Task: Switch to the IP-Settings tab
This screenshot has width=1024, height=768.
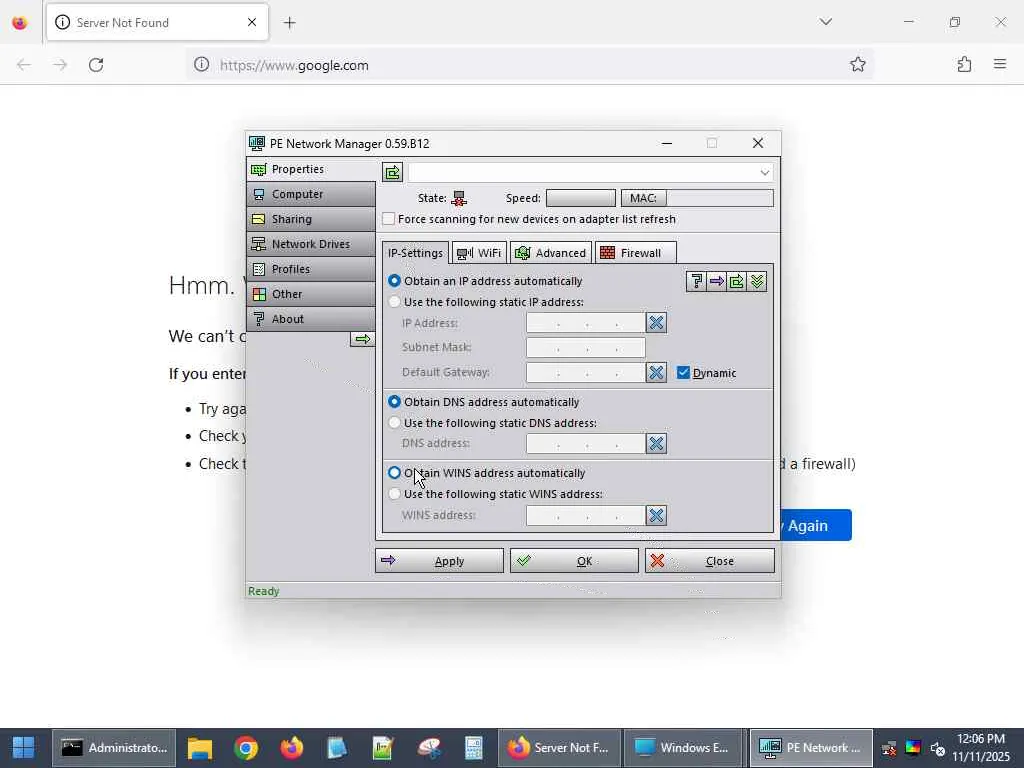Action: click(415, 253)
